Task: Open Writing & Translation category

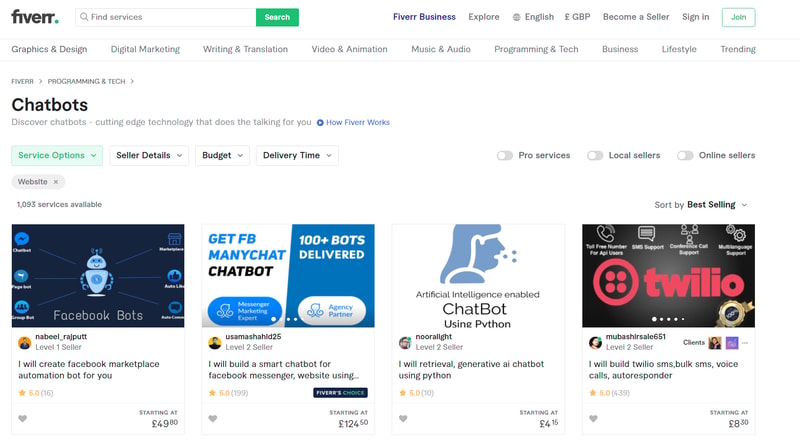Action: [245, 49]
